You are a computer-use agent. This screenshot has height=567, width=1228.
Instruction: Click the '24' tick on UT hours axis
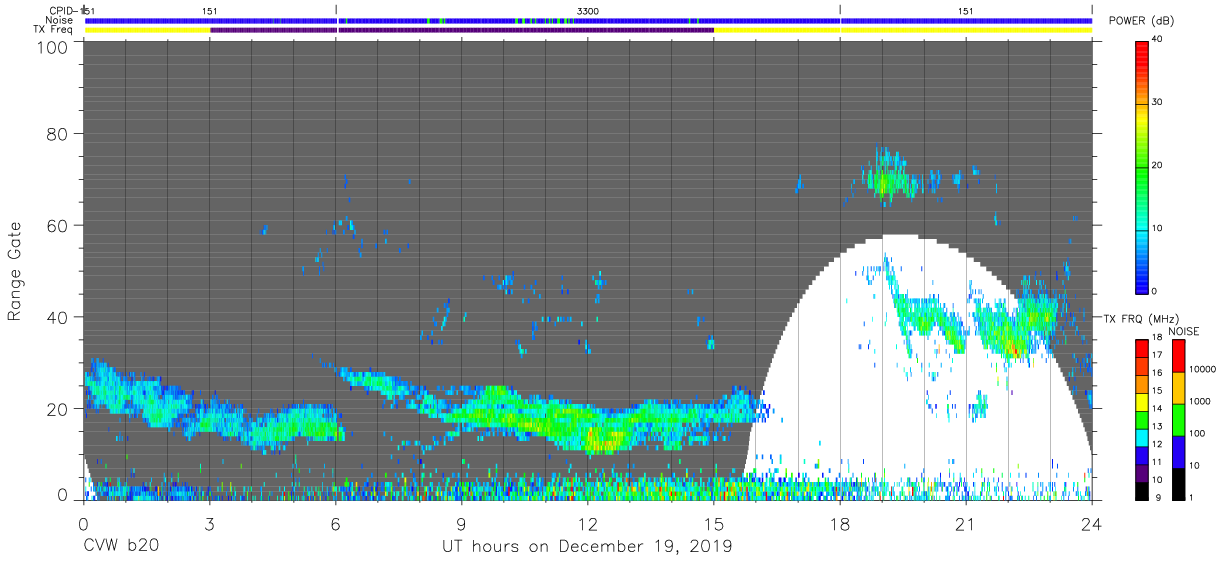pos(1092,523)
